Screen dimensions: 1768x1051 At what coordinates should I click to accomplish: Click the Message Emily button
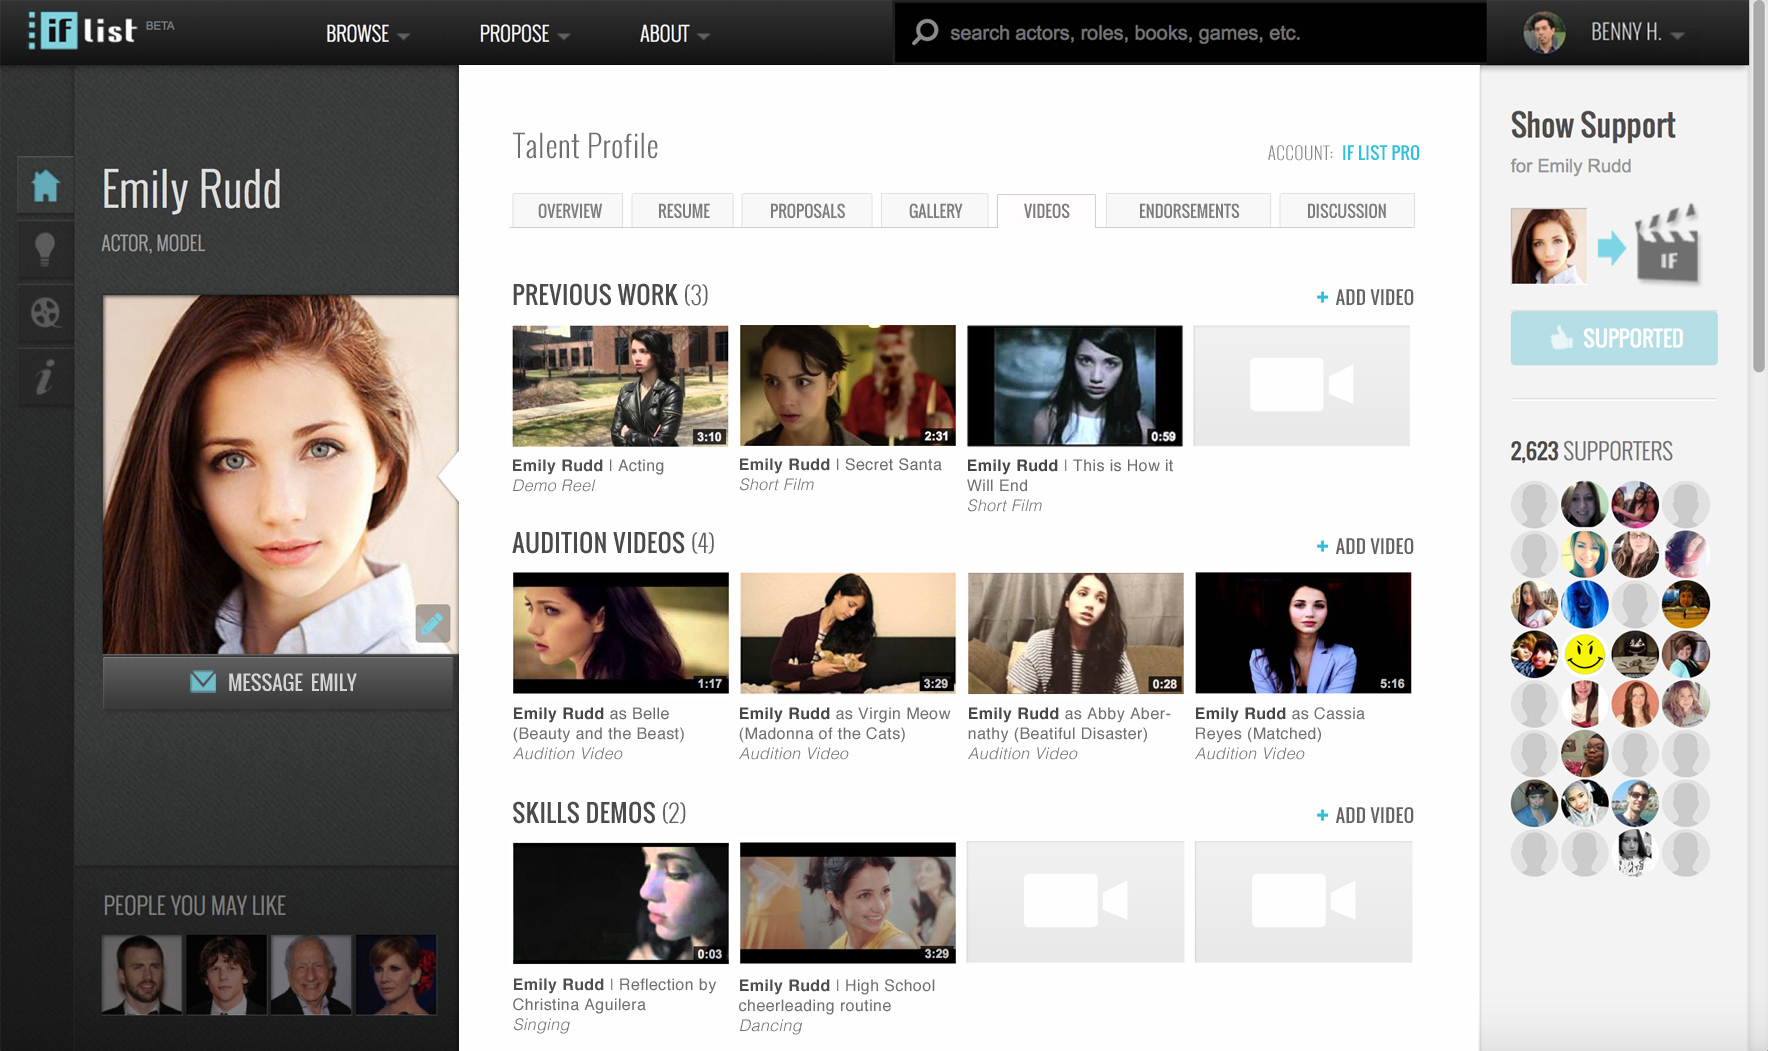click(x=279, y=683)
